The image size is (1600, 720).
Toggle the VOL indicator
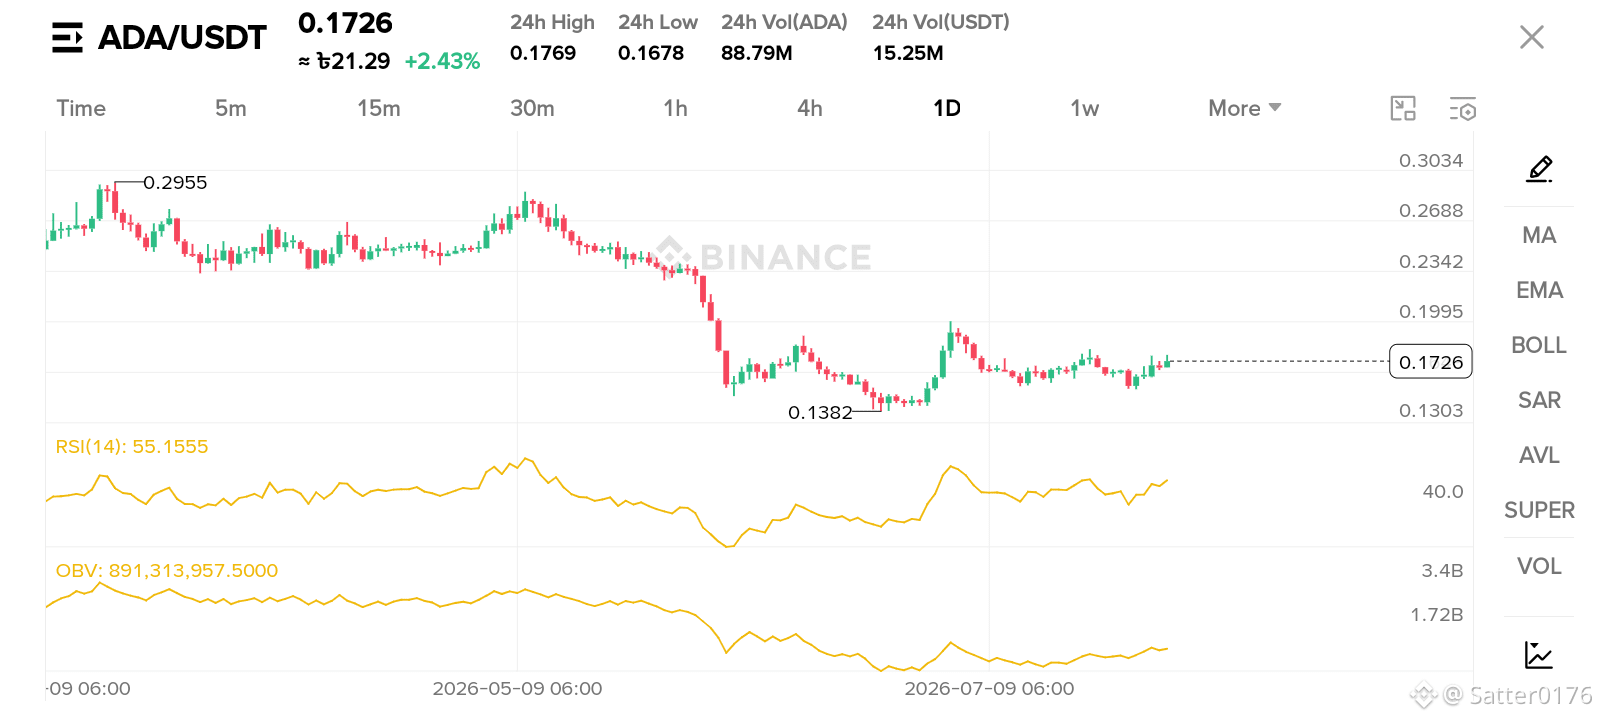tap(1539, 566)
